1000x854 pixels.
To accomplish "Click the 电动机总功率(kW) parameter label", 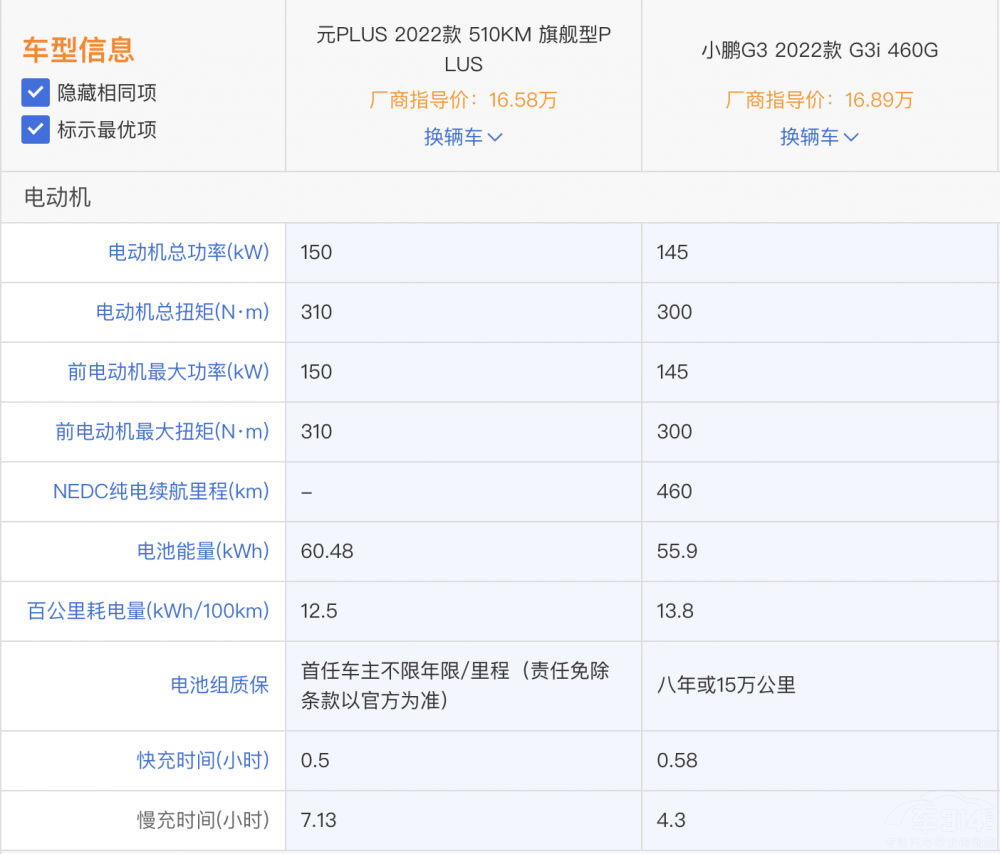I will [188, 252].
